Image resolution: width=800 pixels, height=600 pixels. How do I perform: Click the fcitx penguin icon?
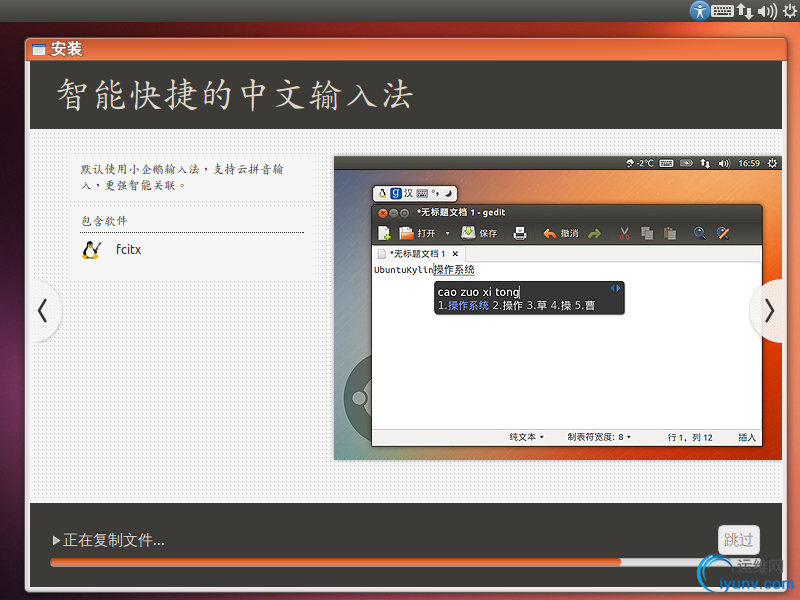[91, 249]
